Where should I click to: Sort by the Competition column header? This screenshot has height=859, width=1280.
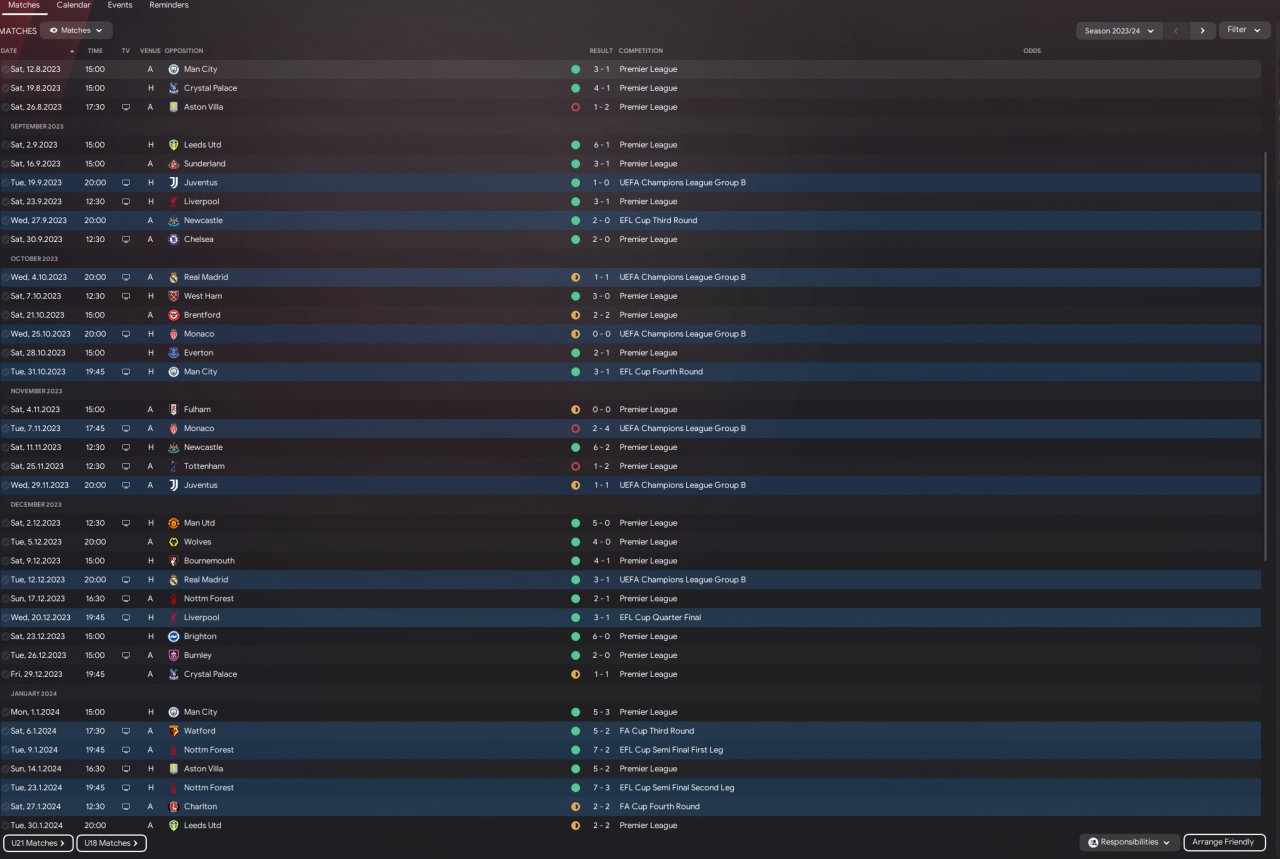pyautogui.click(x=641, y=51)
